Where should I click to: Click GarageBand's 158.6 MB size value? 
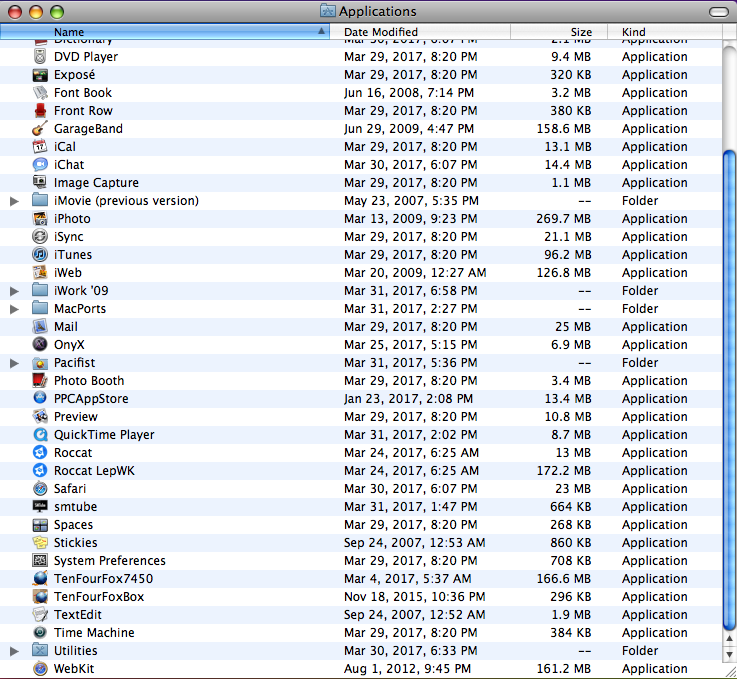click(564, 129)
